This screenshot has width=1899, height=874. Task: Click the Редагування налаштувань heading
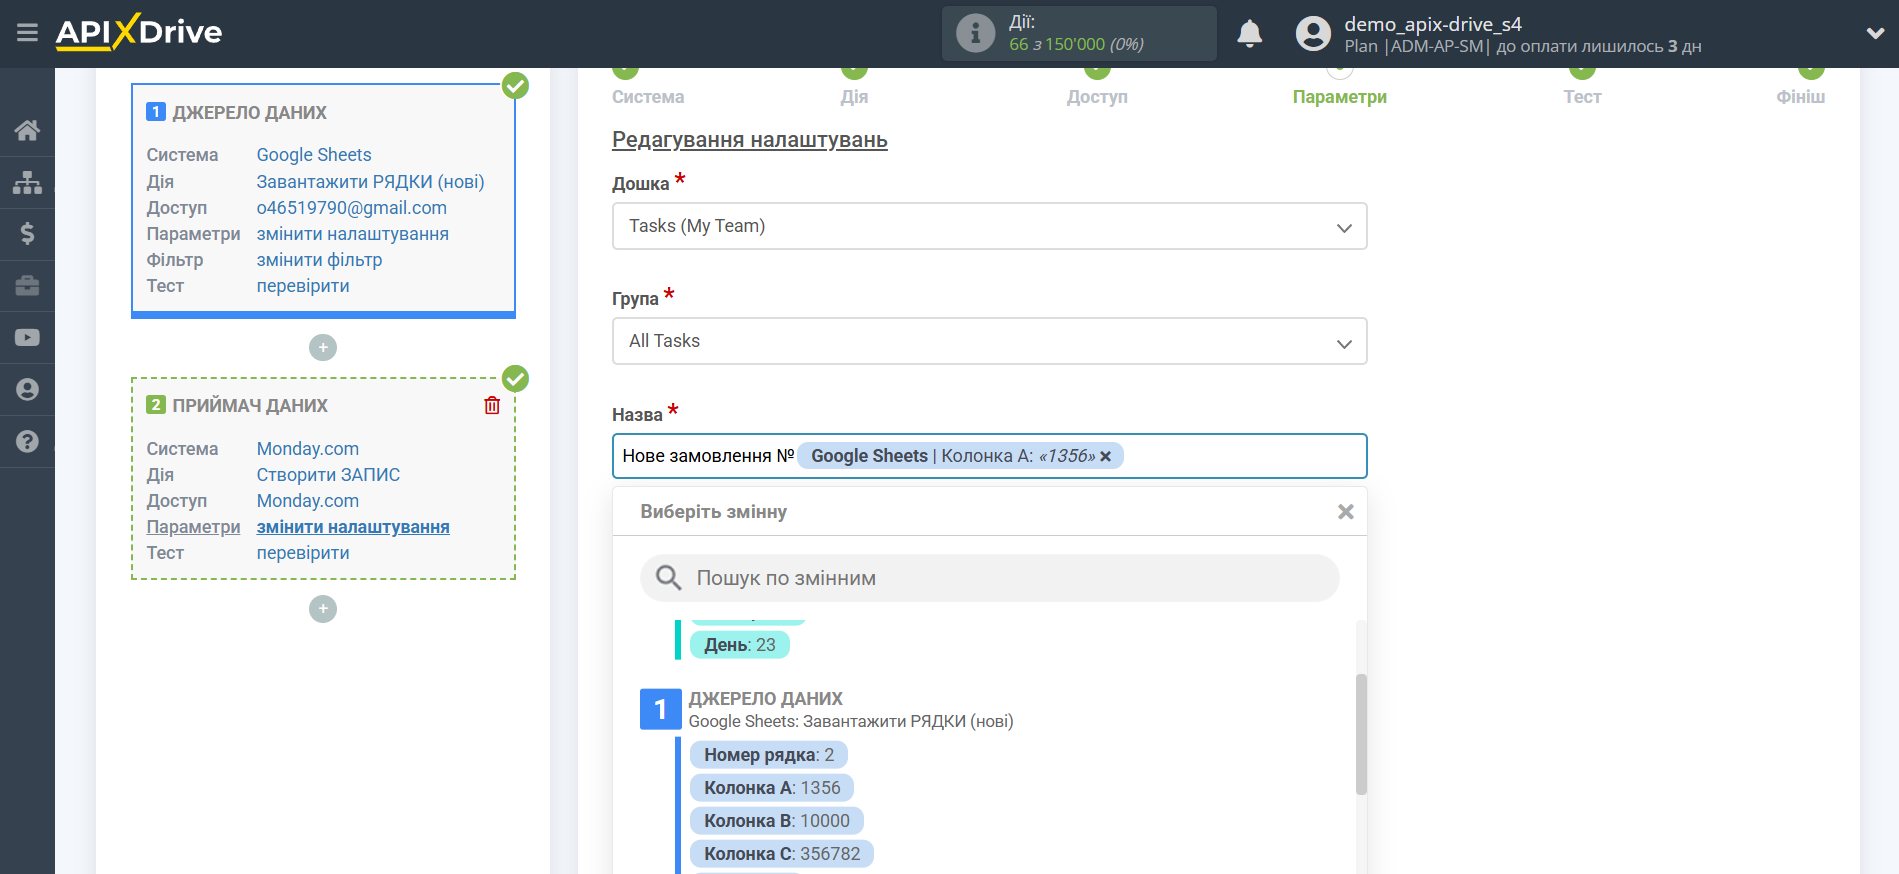pos(750,140)
